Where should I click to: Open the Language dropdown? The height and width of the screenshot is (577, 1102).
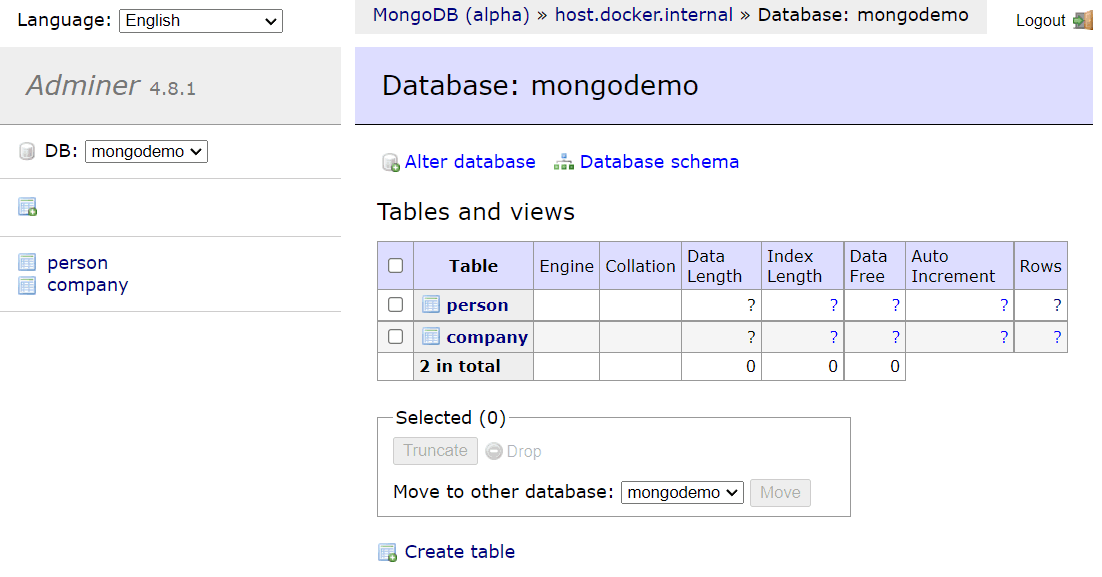tap(200, 21)
